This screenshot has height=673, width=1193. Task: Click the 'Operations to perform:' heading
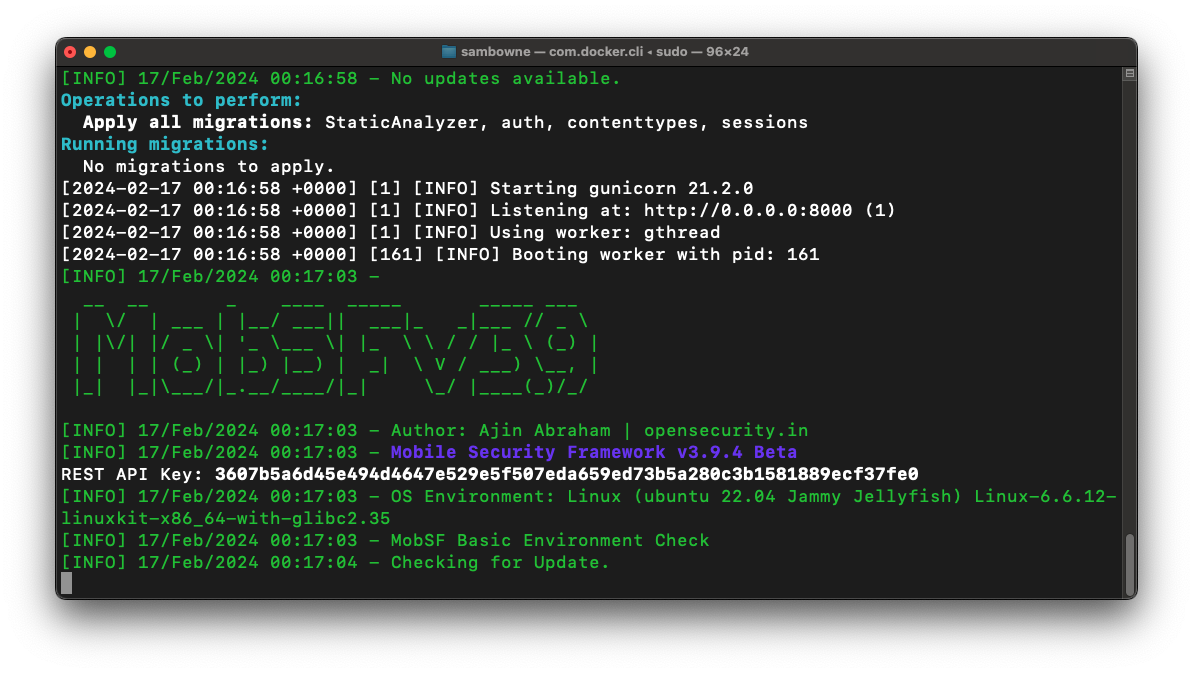click(181, 100)
